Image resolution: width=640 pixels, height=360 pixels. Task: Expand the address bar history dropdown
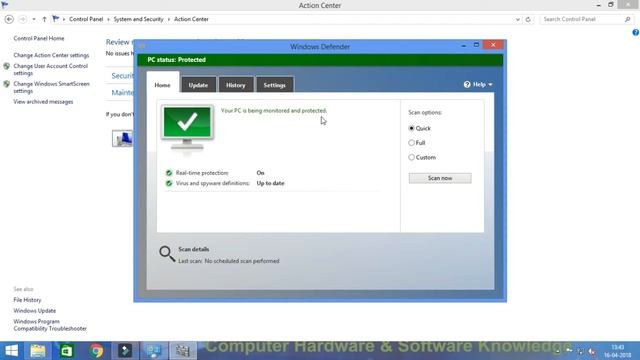coord(518,19)
